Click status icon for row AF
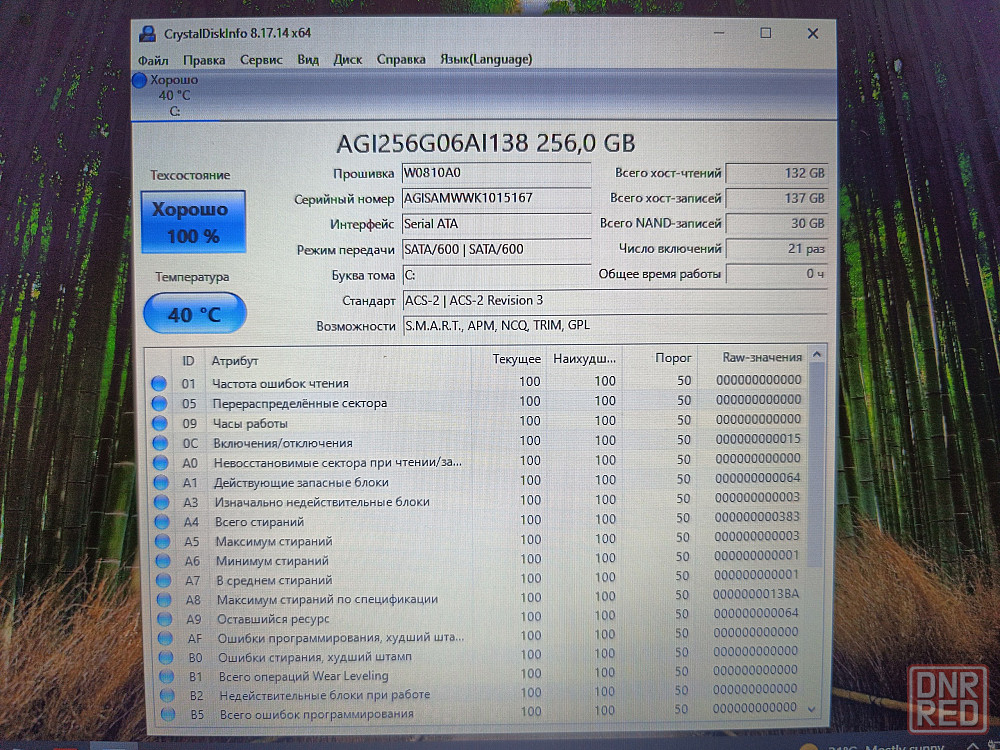Image resolution: width=1000 pixels, height=750 pixels. 166,638
